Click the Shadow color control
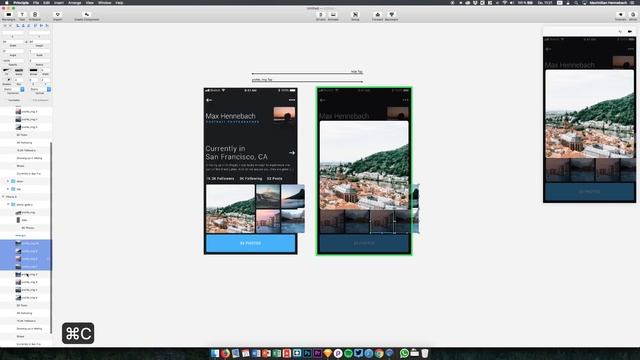640x360 pixels. click(x=8, y=80)
